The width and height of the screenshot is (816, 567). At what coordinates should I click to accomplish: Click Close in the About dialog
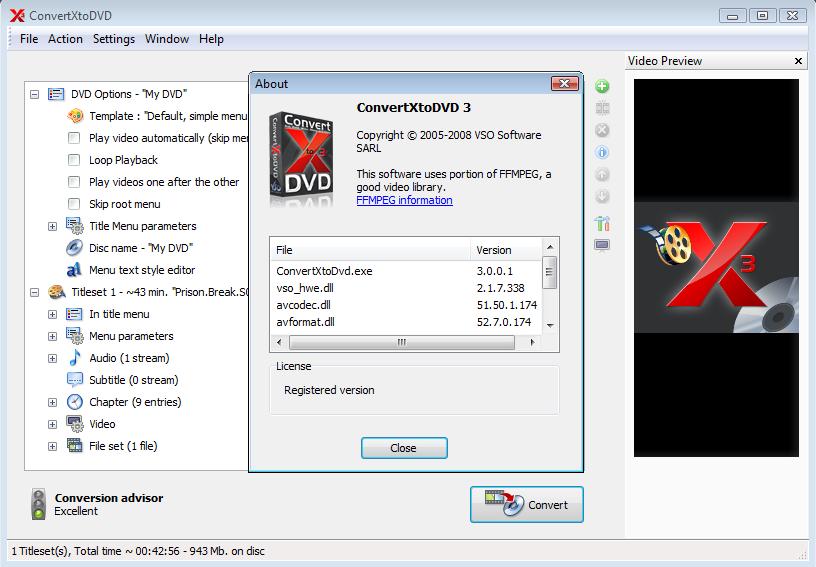click(404, 448)
